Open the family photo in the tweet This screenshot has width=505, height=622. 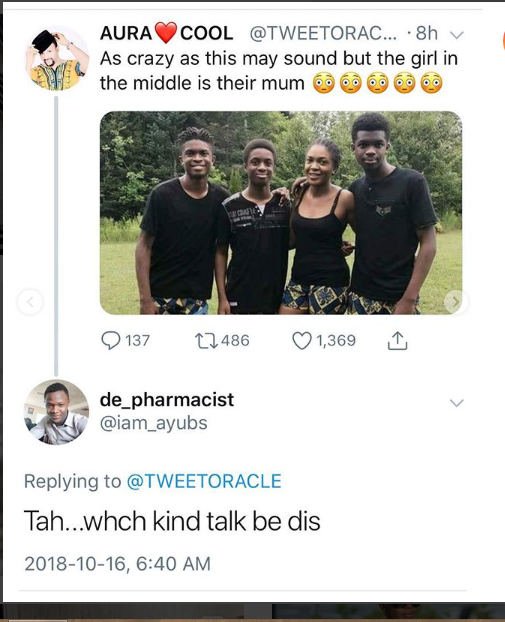point(281,213)
